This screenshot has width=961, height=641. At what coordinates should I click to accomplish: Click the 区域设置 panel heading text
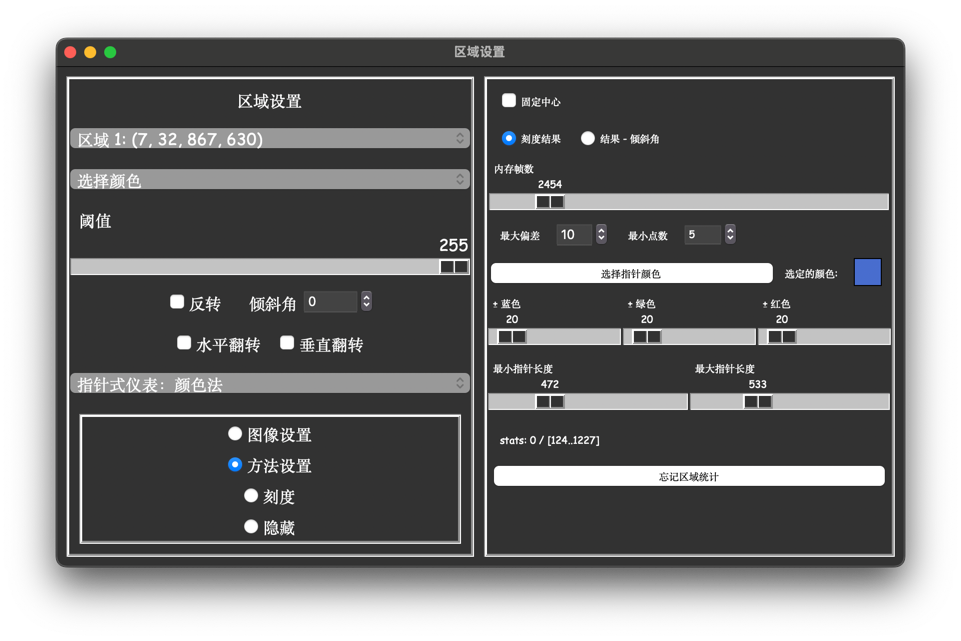point(270,101)
